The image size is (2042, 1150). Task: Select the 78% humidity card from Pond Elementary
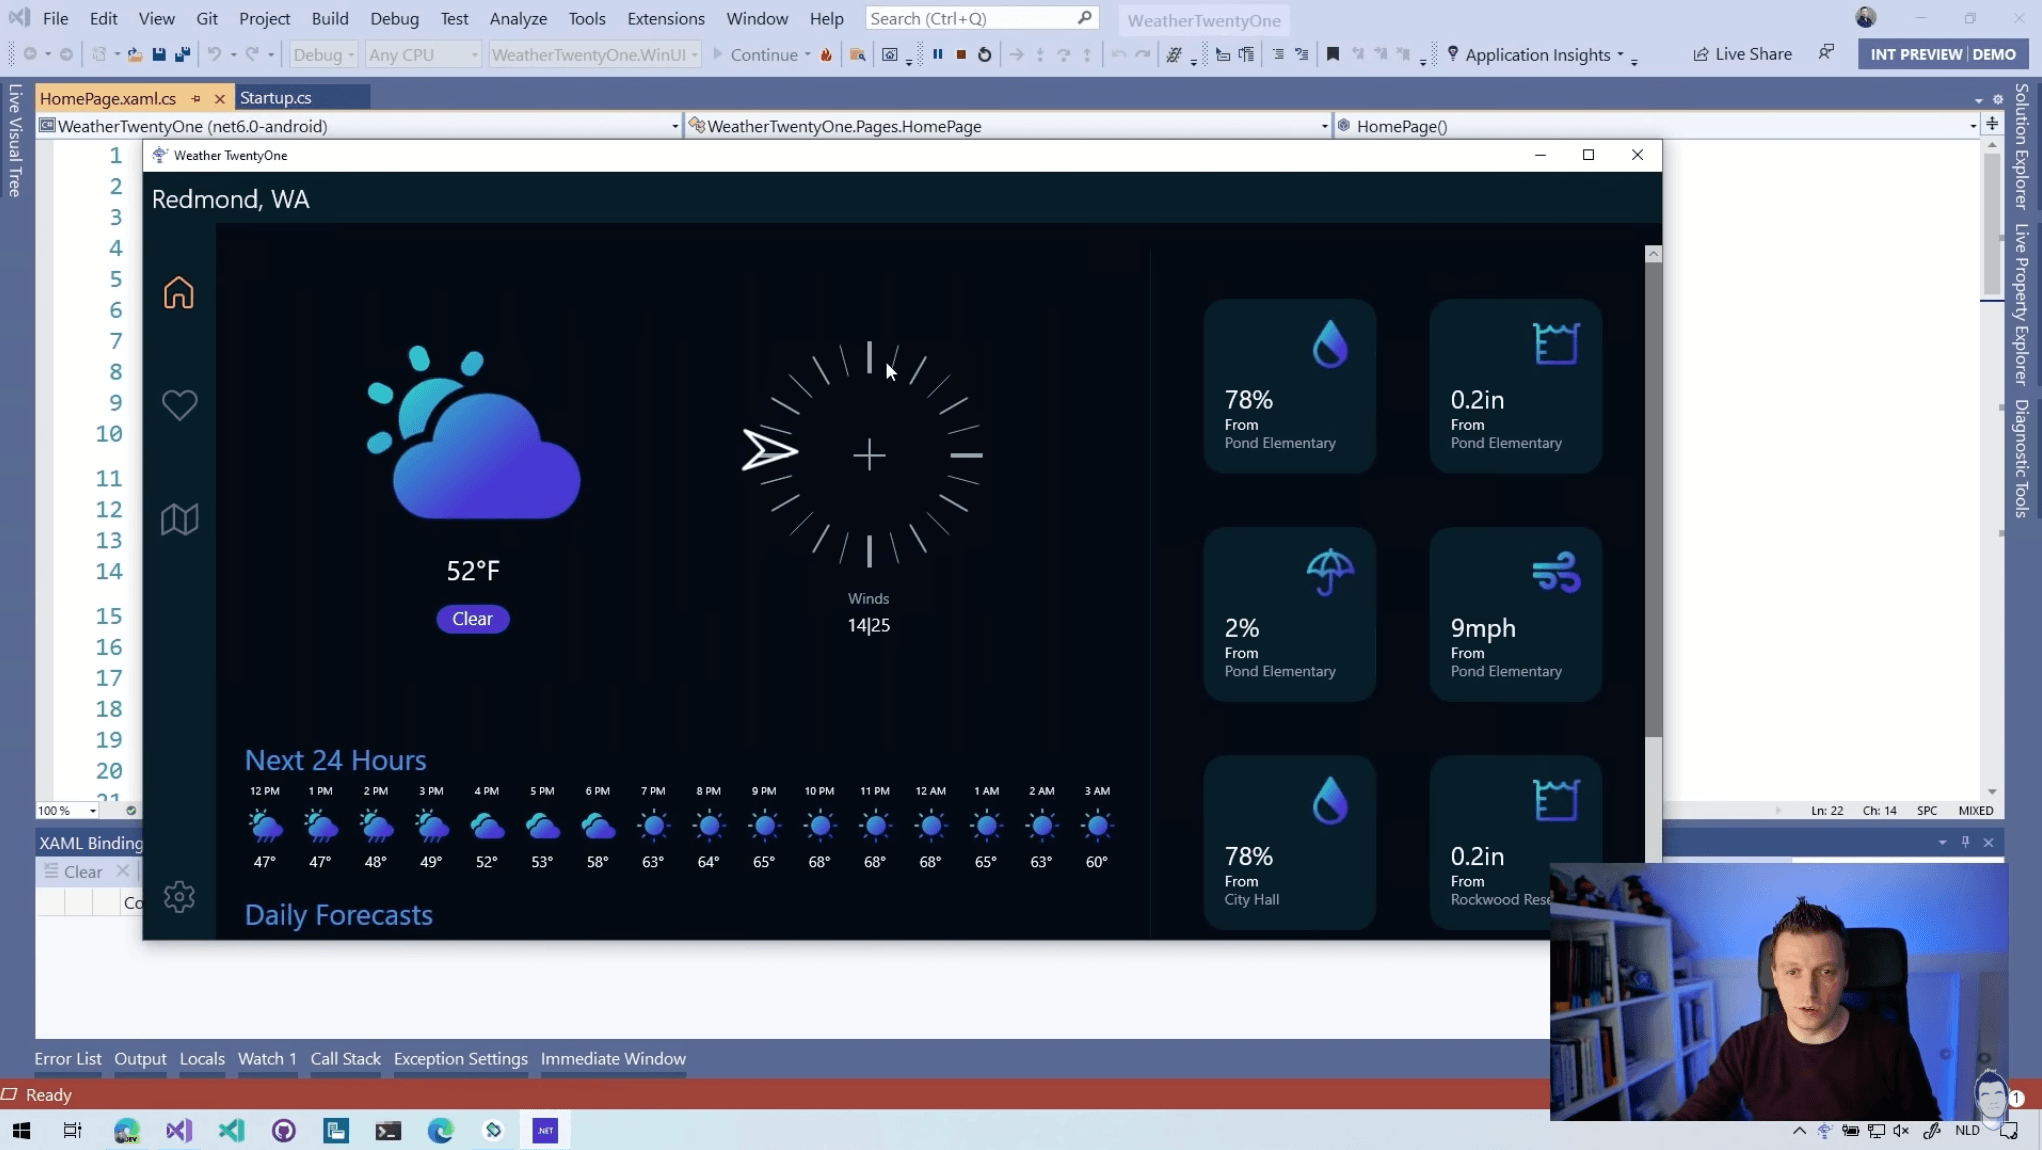pos(1289,385)
